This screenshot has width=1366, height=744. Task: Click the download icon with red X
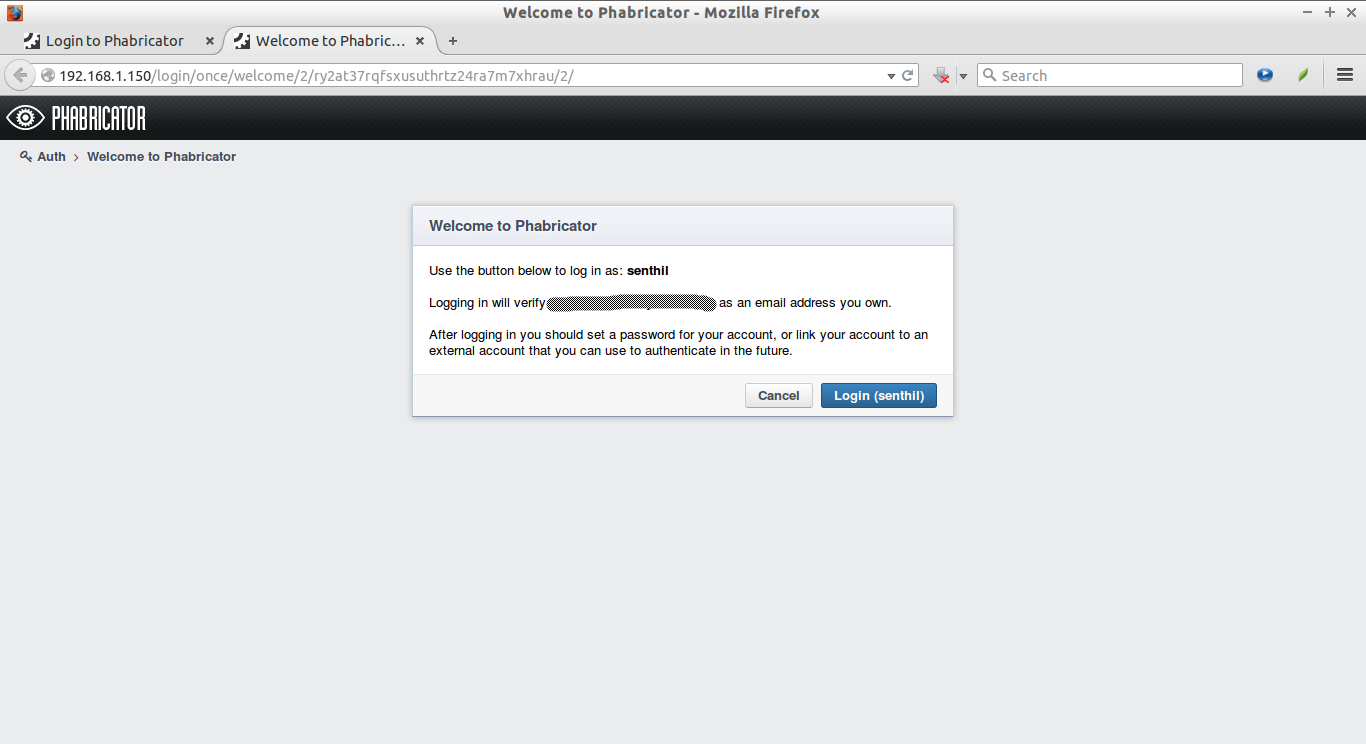pyautogui.click(x=941, y=75)
